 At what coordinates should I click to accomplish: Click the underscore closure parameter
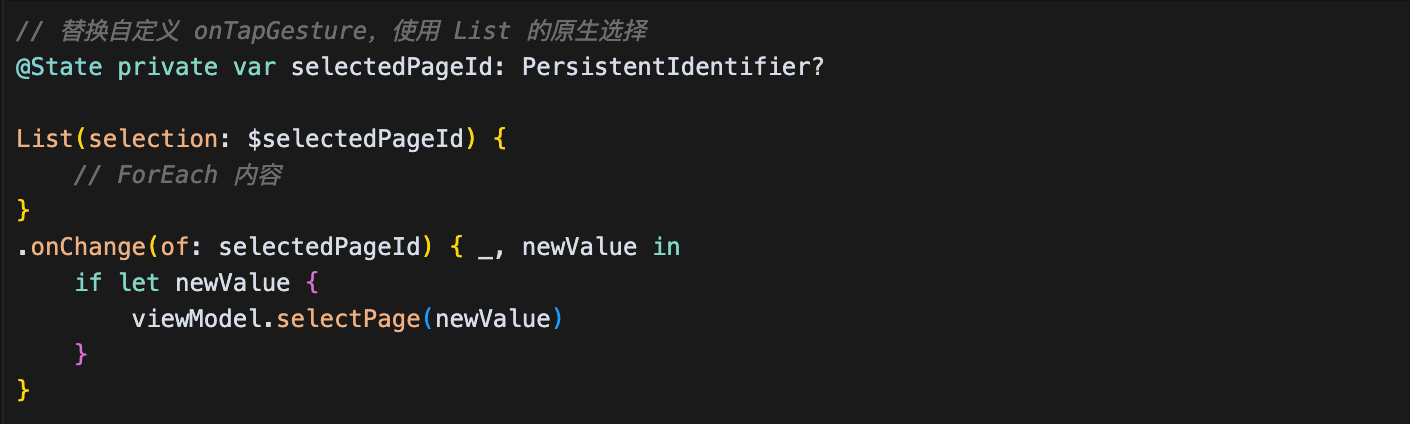click(485, 248)
